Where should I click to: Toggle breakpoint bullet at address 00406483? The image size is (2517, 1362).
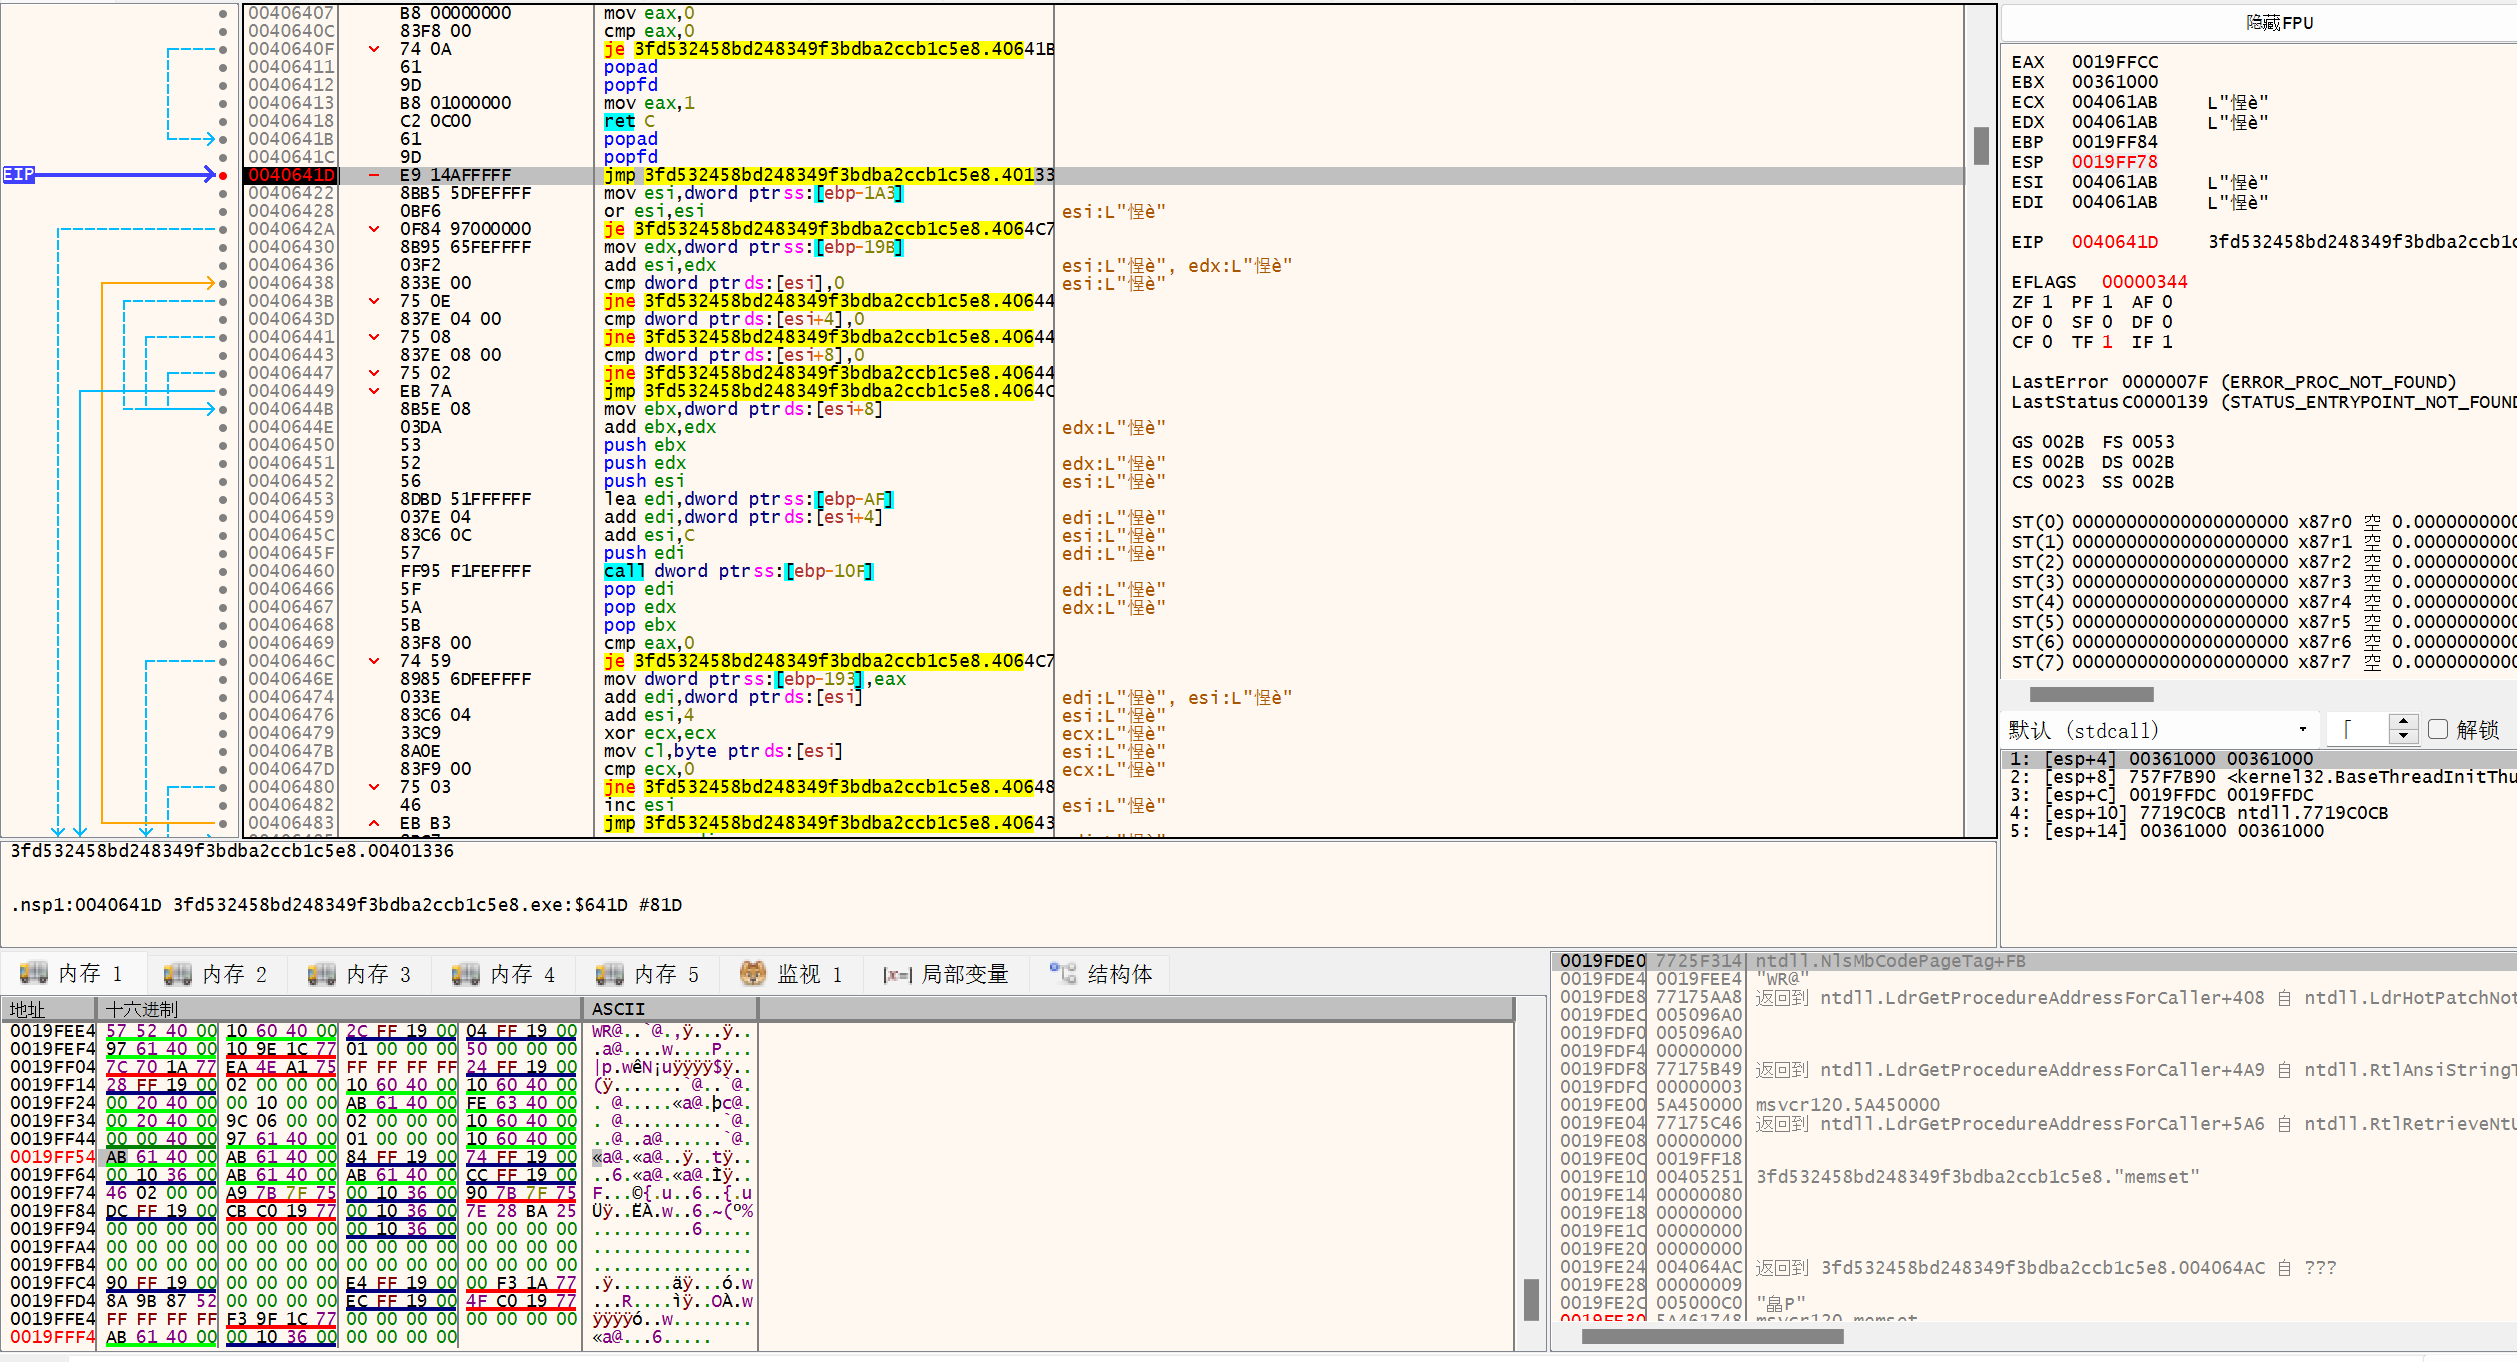(x=223, y=824)
